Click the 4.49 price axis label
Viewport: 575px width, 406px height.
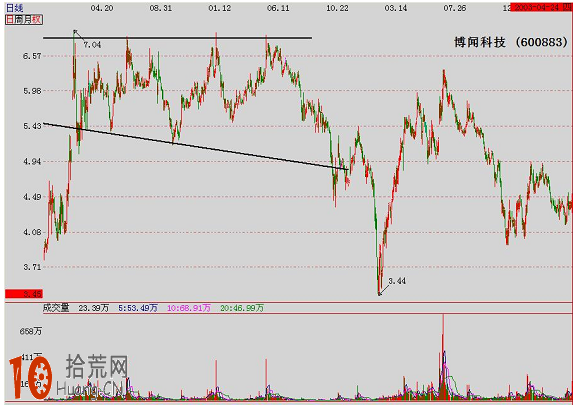(32, 197)
